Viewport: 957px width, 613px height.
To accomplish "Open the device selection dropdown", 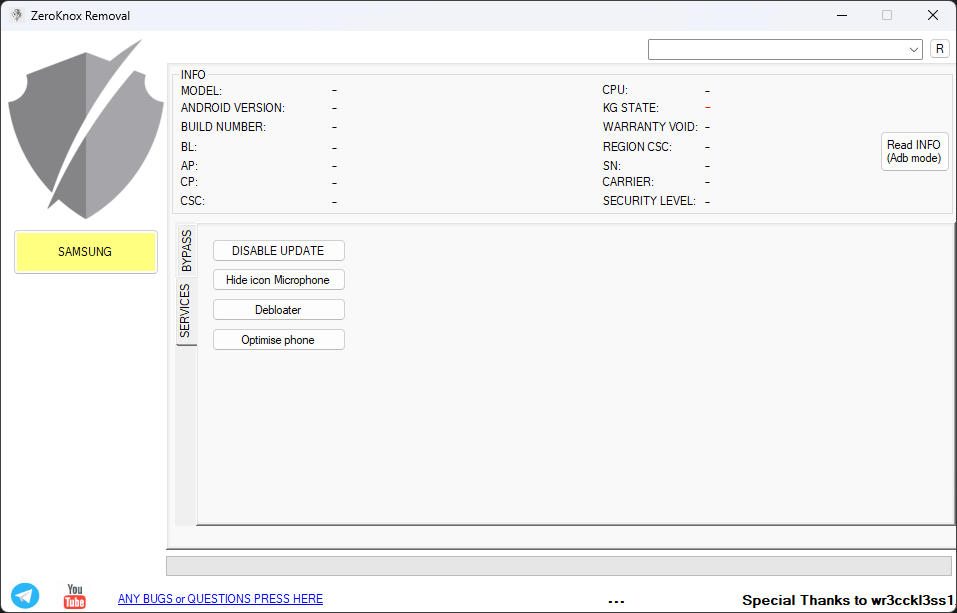I will 913,48.
